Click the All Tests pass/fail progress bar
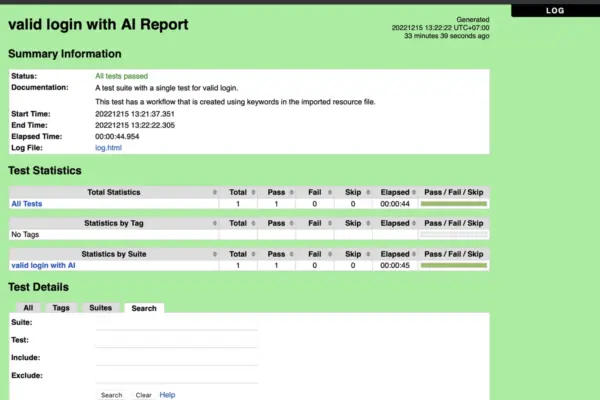 453,204
